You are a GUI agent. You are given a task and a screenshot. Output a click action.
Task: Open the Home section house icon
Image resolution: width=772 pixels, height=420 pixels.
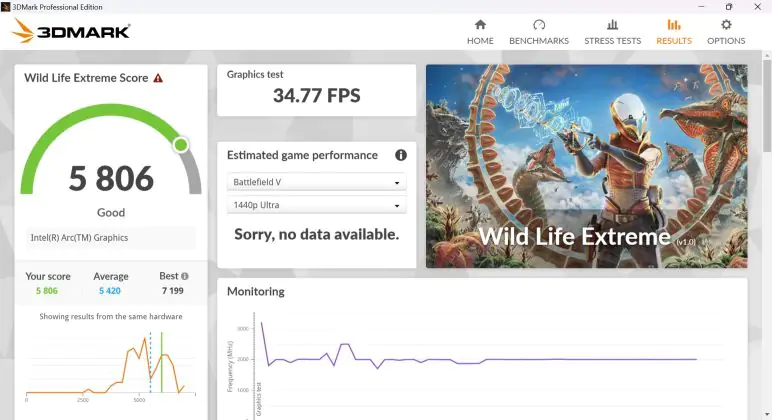(x=480, y=25)
